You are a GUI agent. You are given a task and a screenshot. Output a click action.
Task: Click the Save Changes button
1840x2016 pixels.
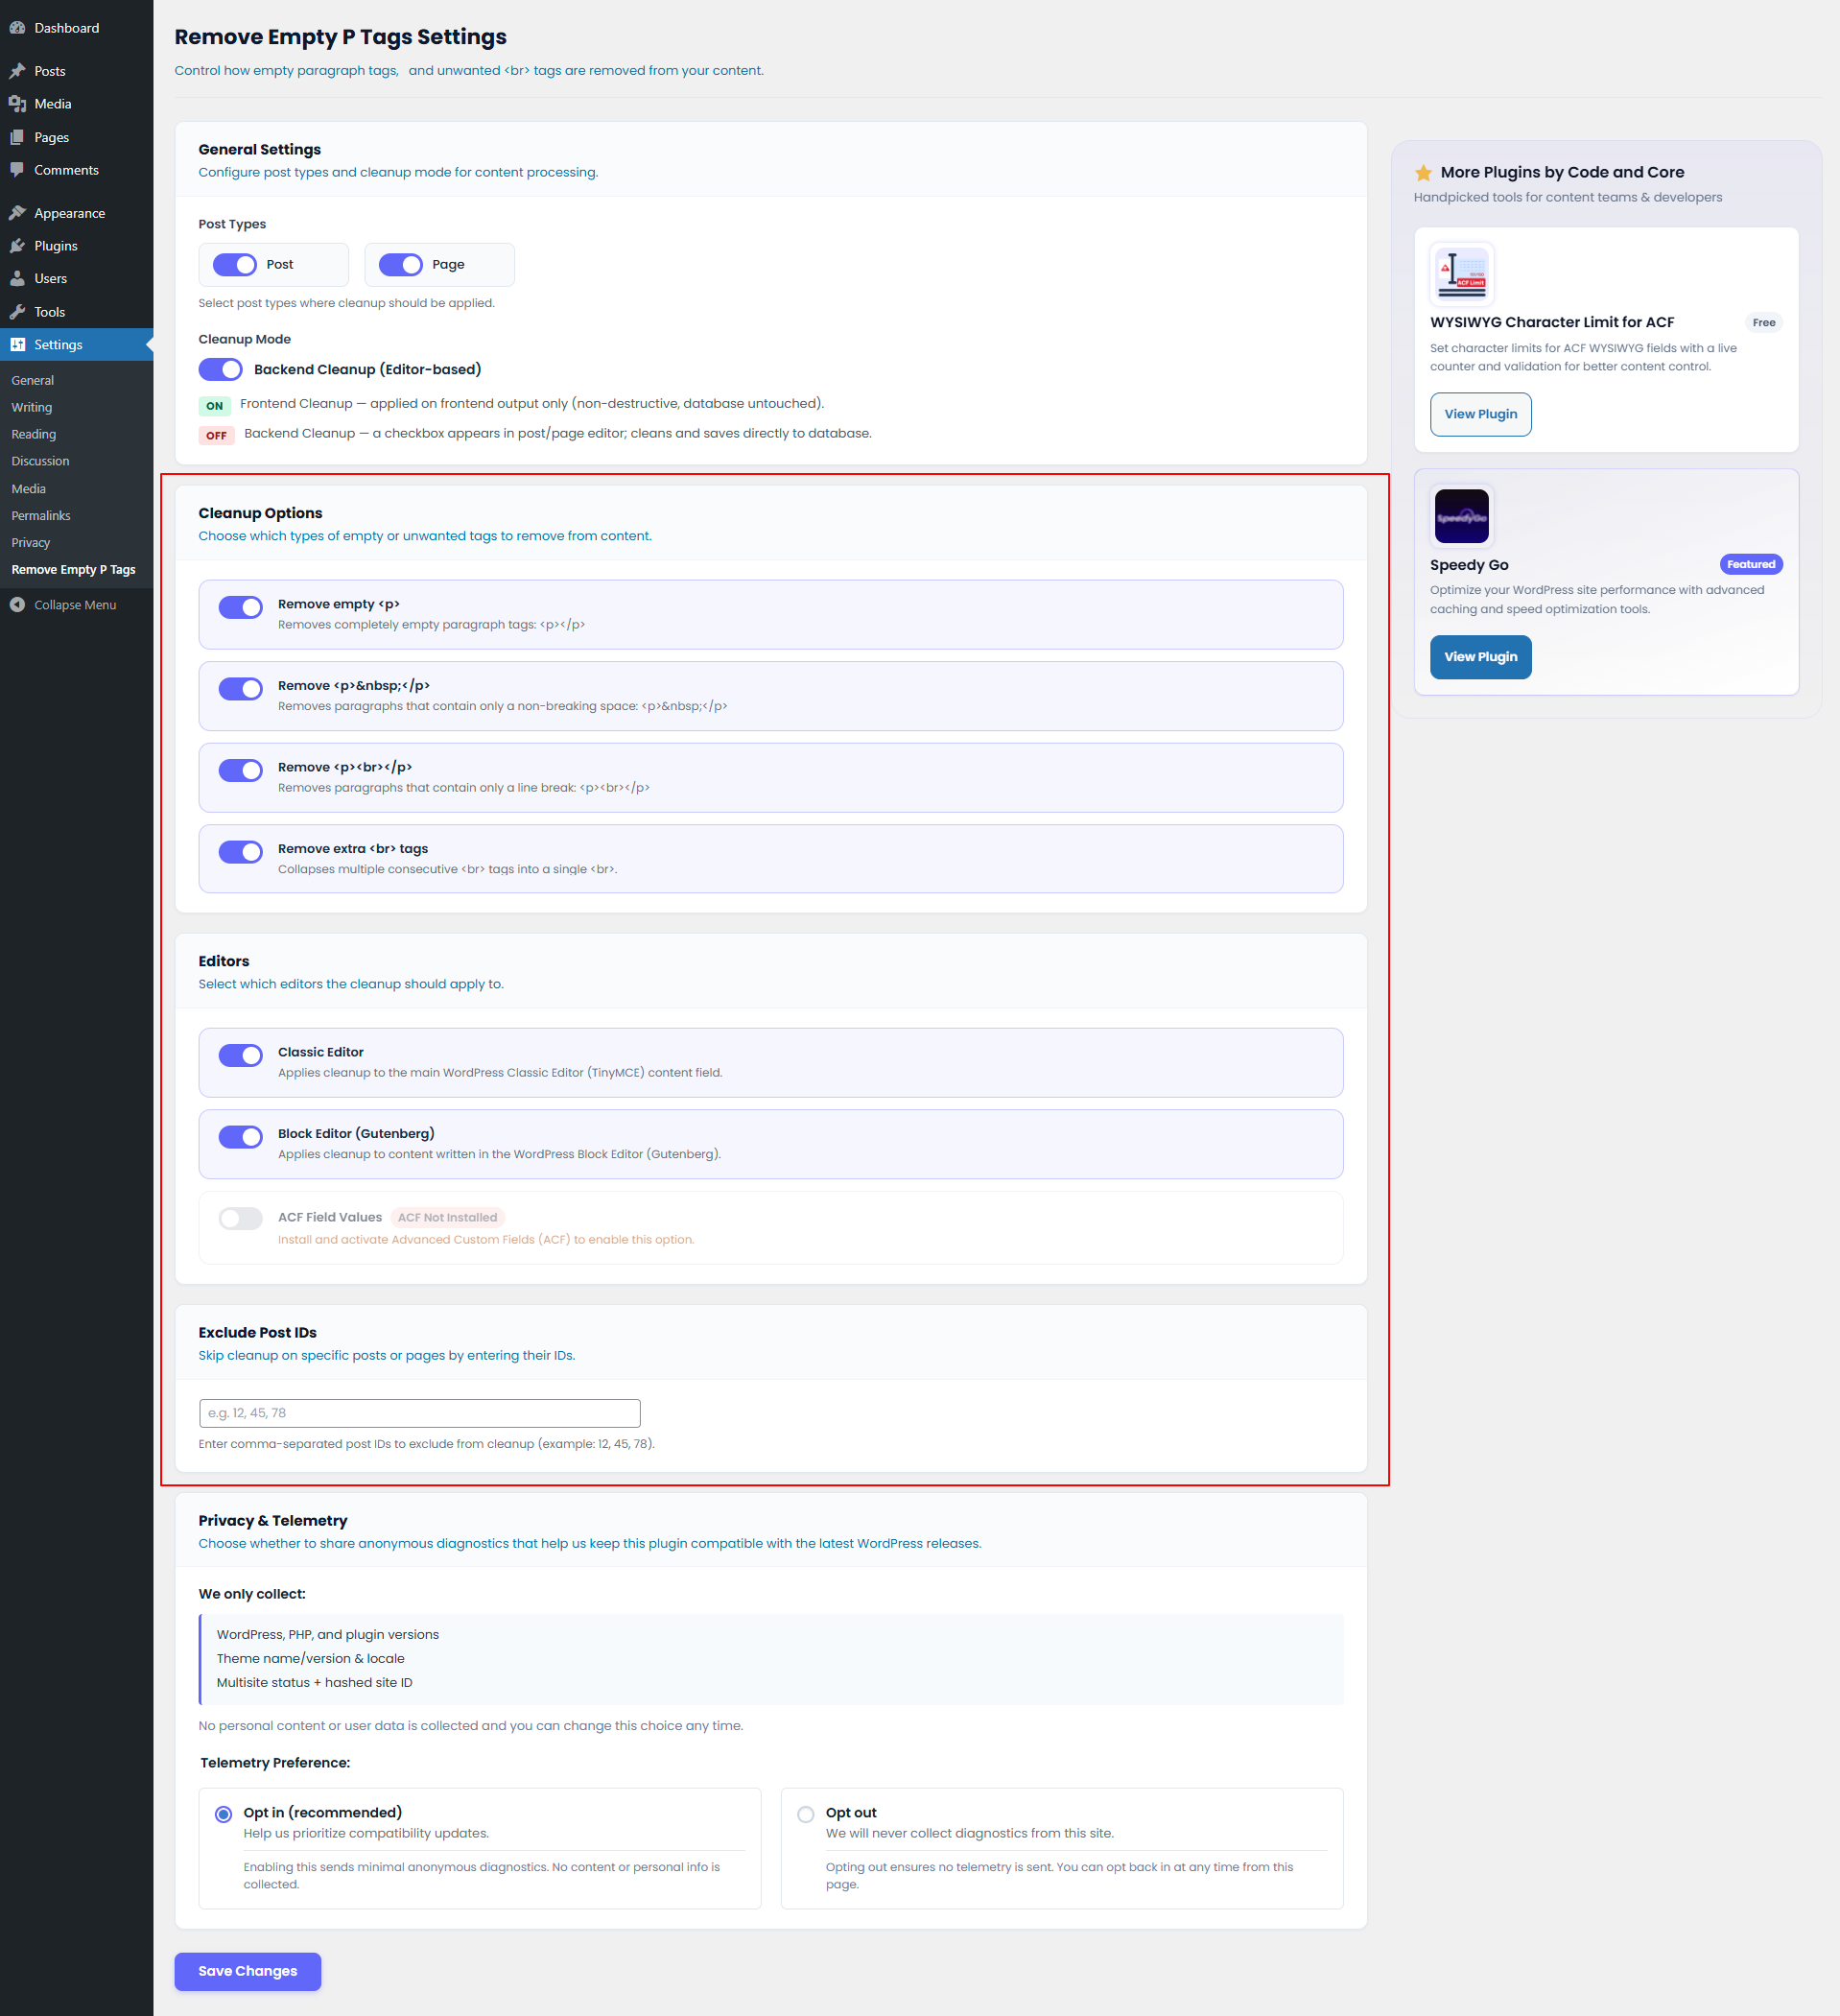click(248, 1971)
